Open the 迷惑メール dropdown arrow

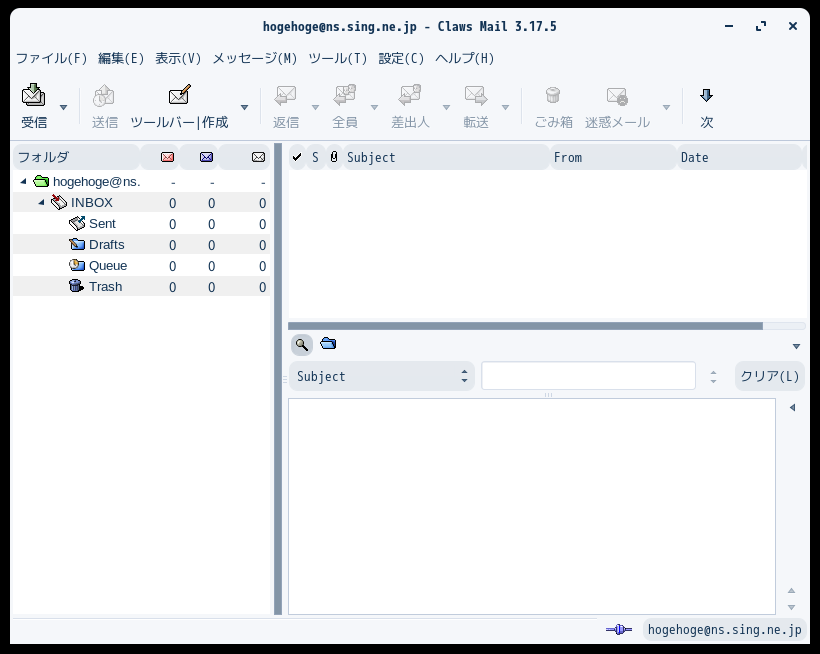[666, 107]
